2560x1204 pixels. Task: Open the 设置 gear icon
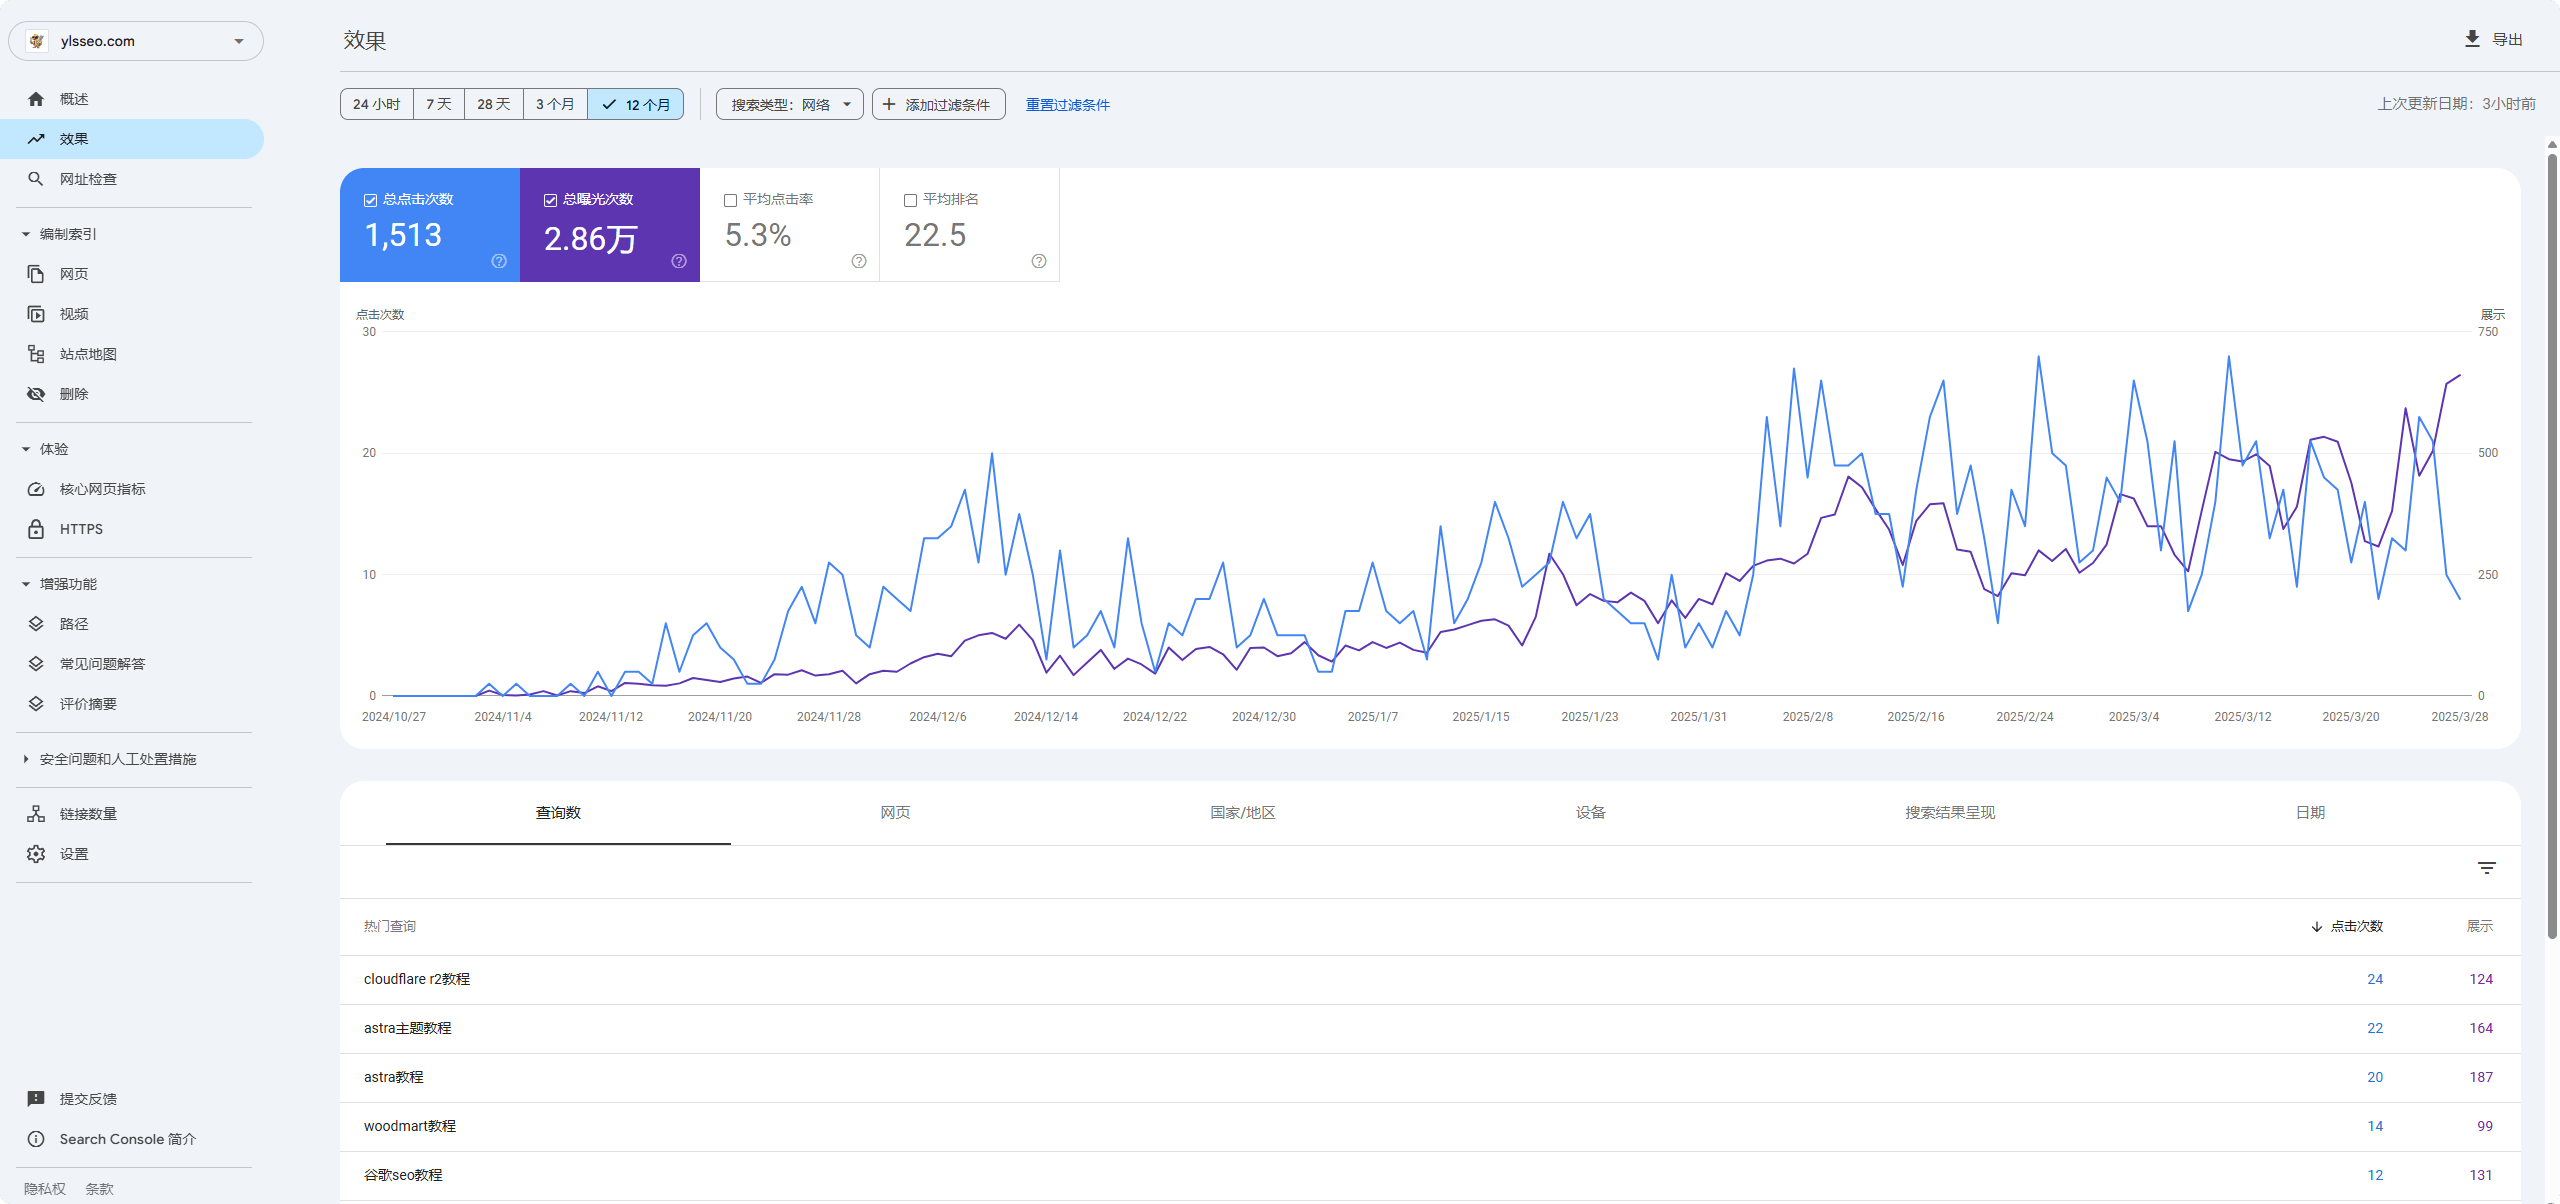[36, 854]
